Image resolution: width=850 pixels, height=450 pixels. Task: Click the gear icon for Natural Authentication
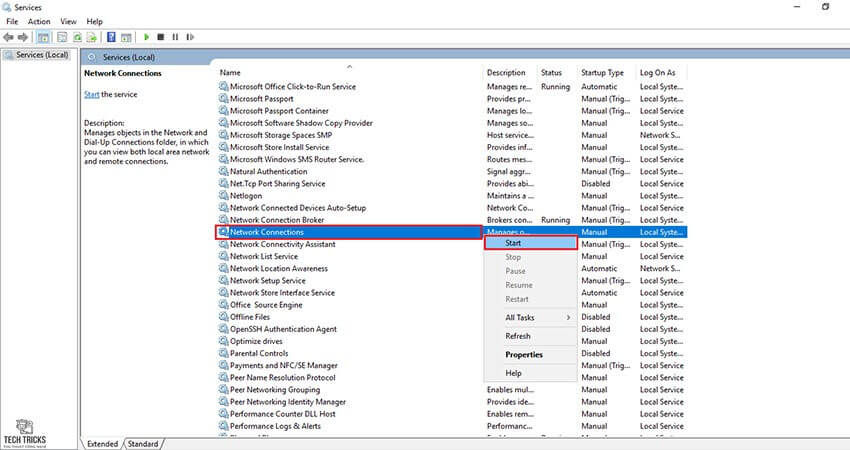223,171
